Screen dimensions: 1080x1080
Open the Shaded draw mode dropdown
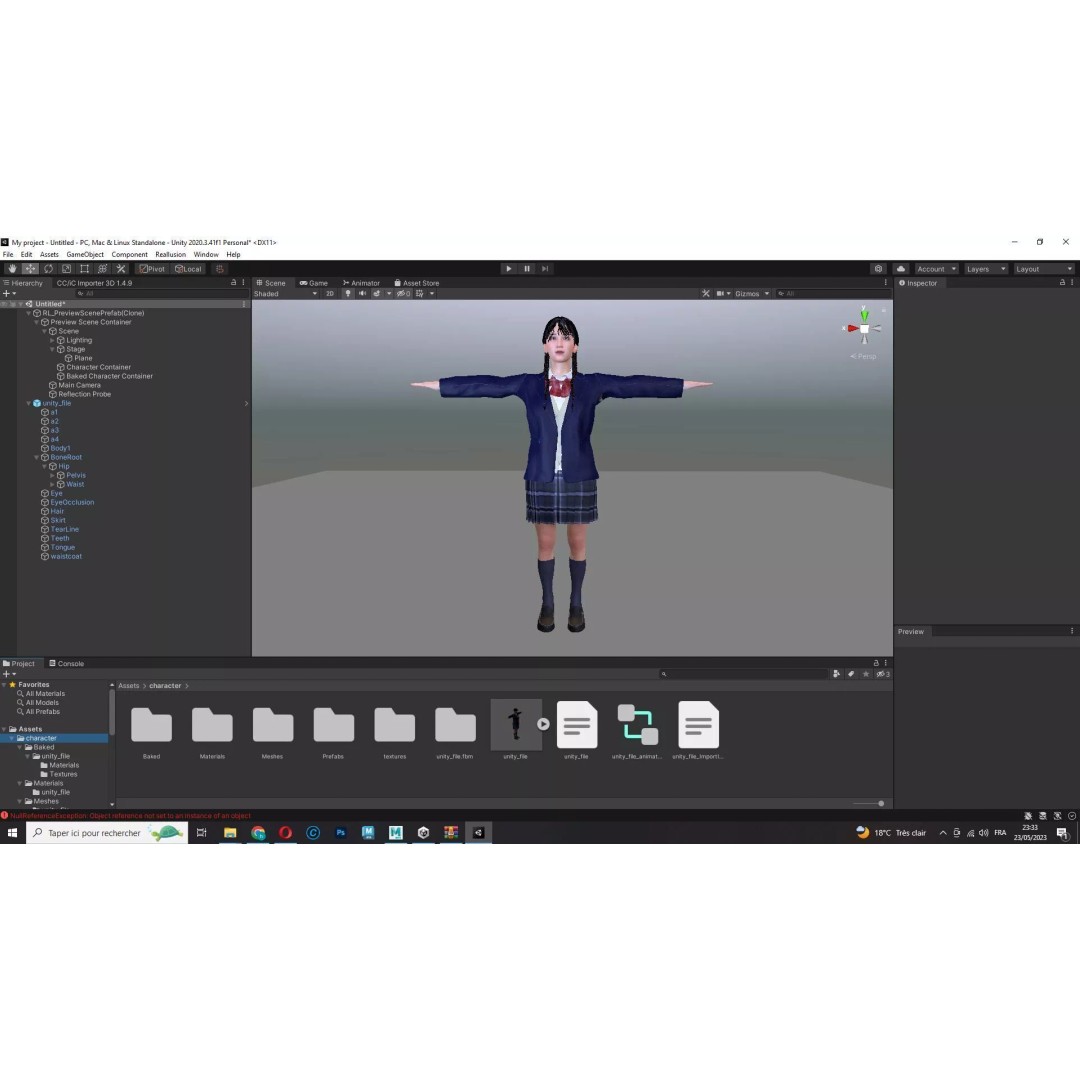[285, 293]
